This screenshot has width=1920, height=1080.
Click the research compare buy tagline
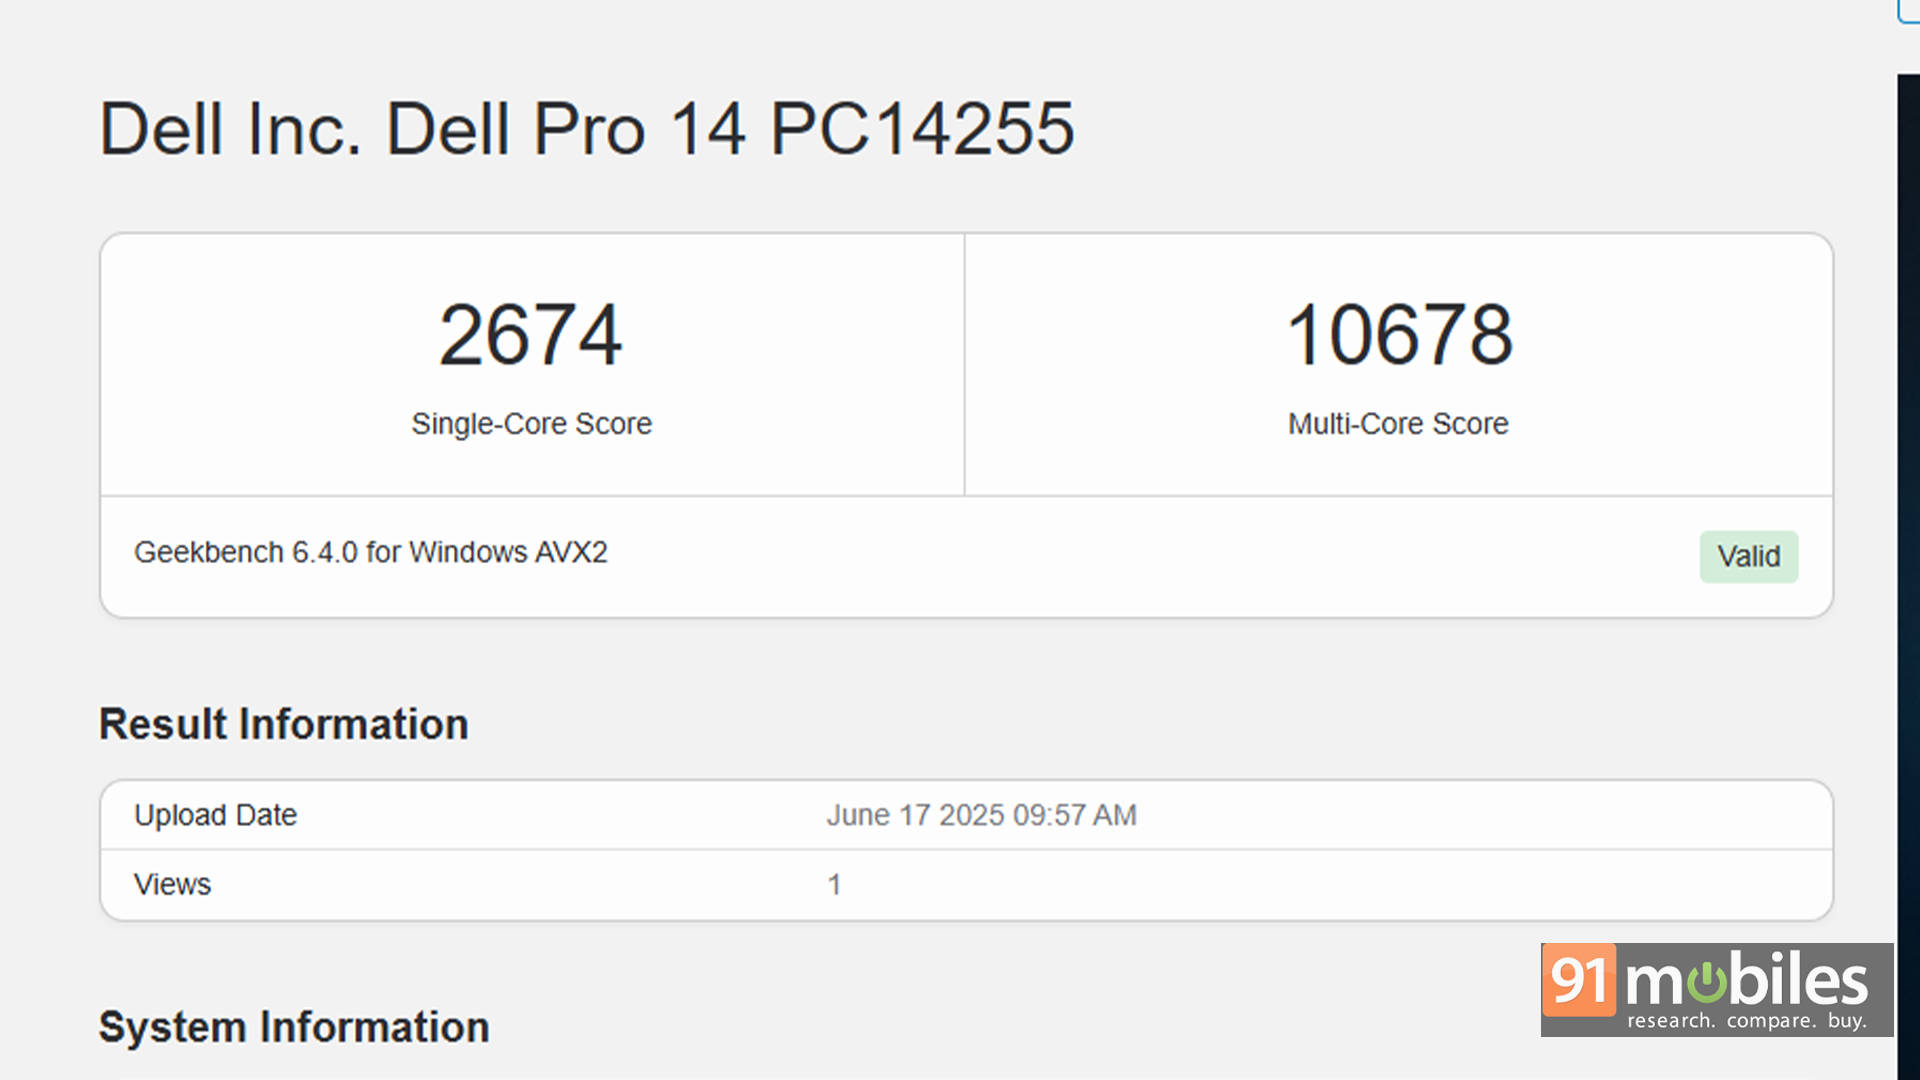[x=1746, y=1021]
